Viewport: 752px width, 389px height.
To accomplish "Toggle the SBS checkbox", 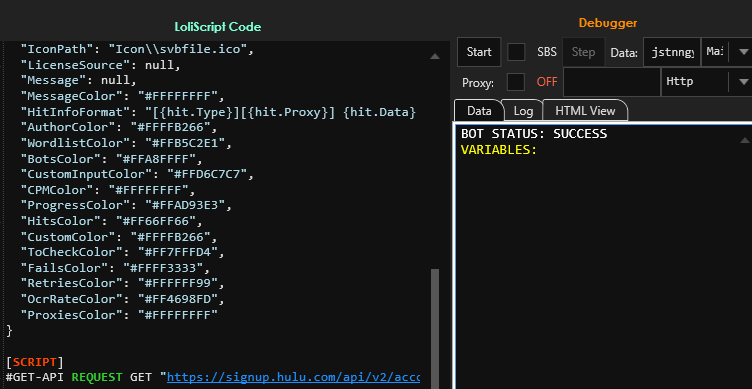I will 516,52.
